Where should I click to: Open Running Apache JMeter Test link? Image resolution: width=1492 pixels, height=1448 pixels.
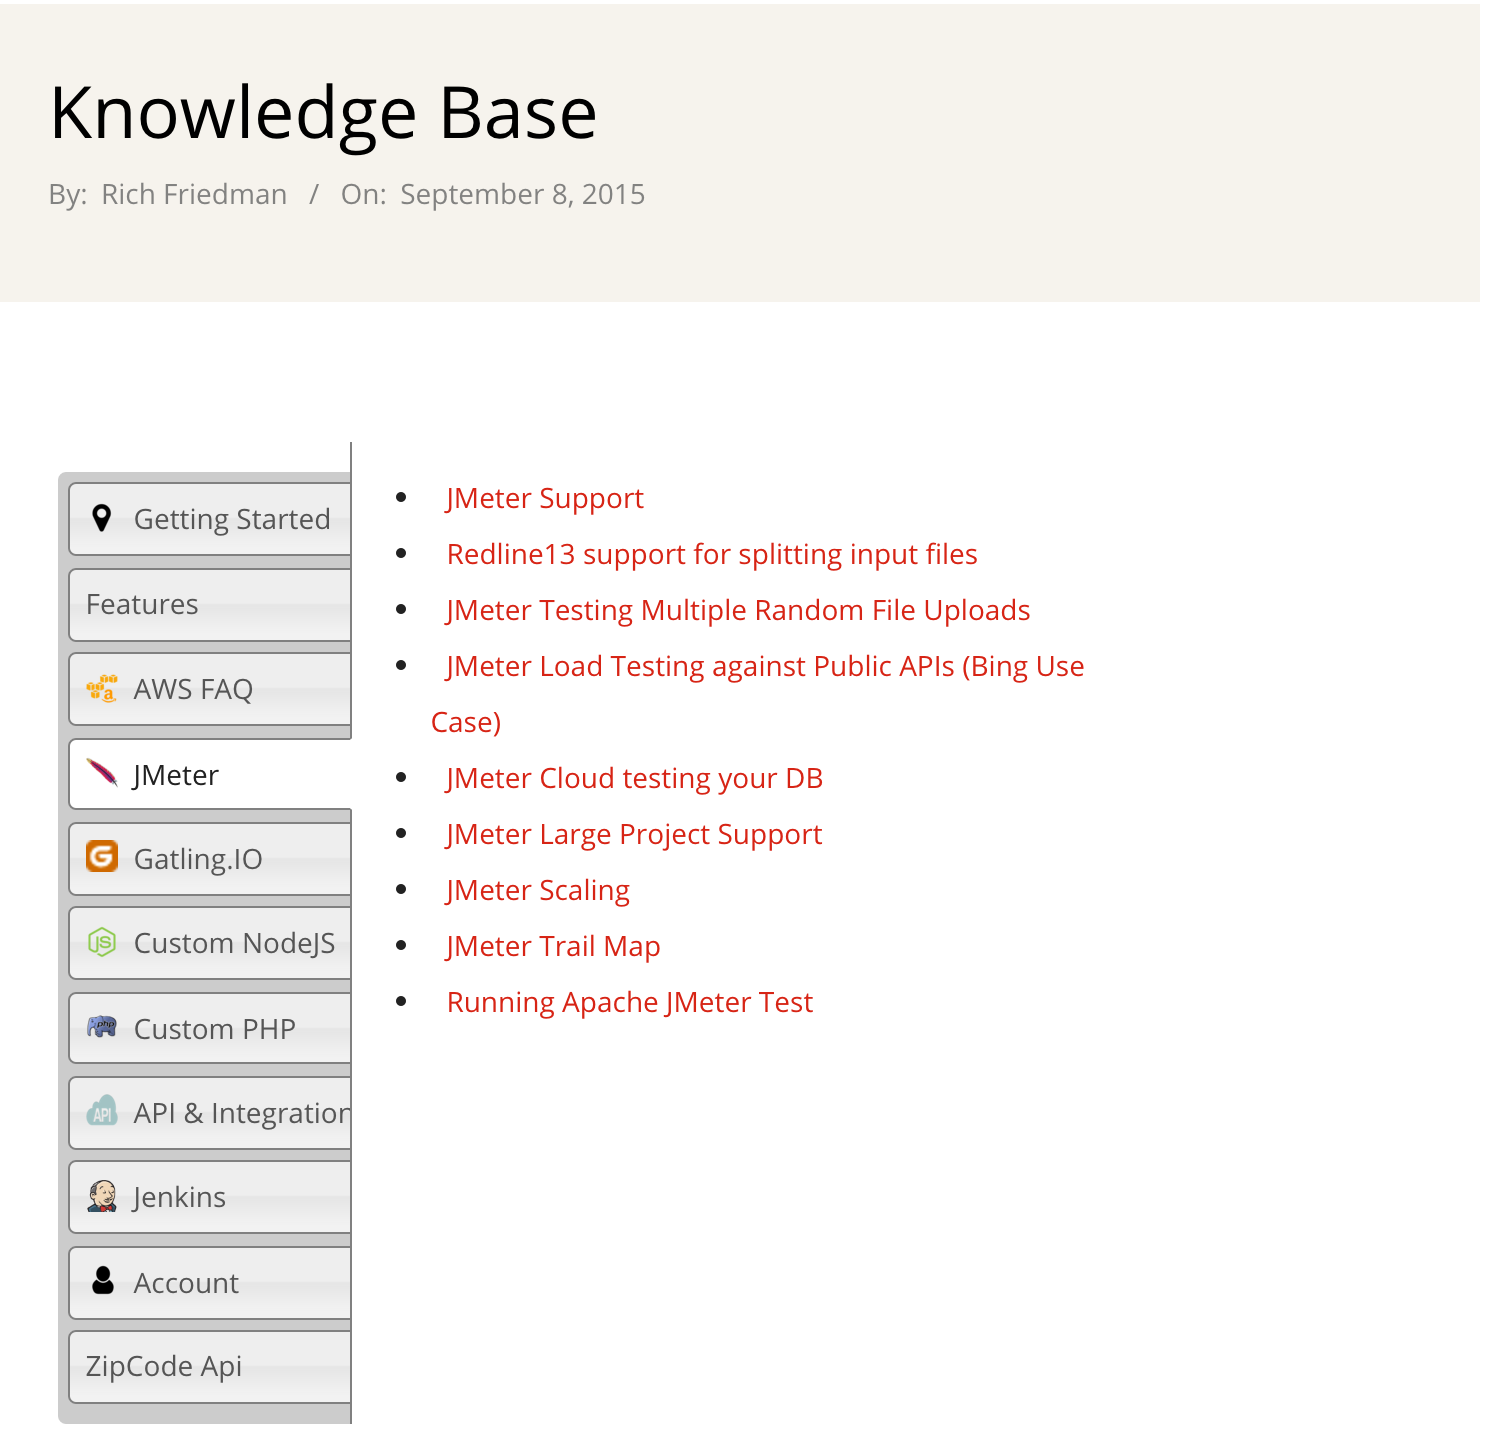click(630, 1002)
